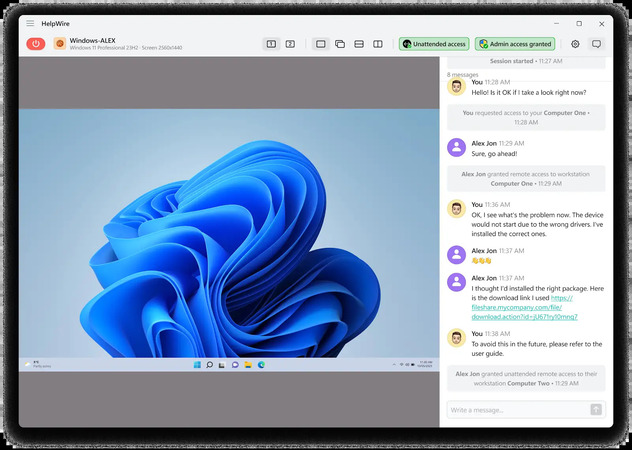Open the fileshare.mycompany.com download link
Viewport: 632px width, 450px height.
524,307
